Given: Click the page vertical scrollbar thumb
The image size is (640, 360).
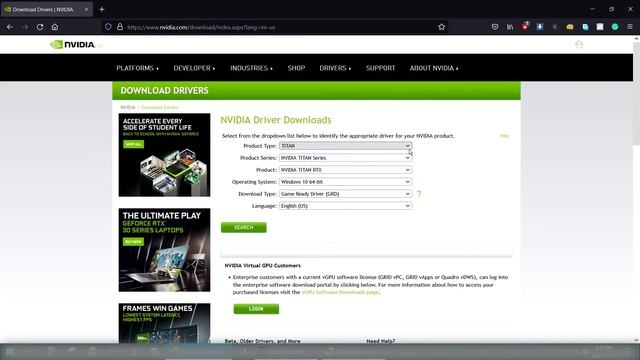Looking at the screenshot, I should point(636,93).
